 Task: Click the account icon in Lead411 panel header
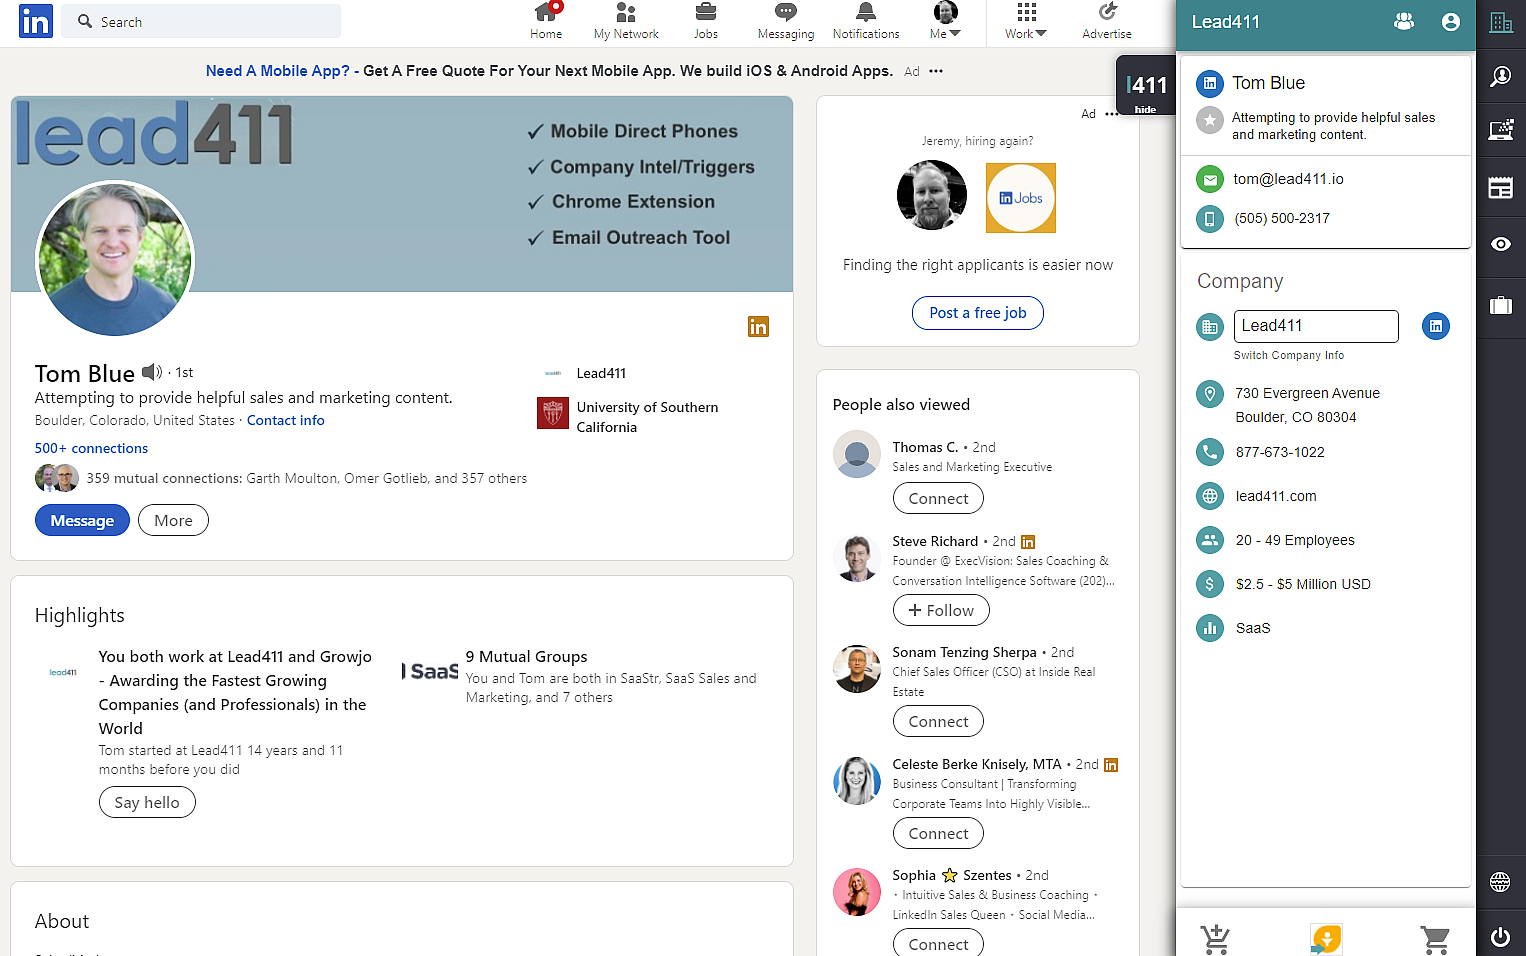(1450, 21)
